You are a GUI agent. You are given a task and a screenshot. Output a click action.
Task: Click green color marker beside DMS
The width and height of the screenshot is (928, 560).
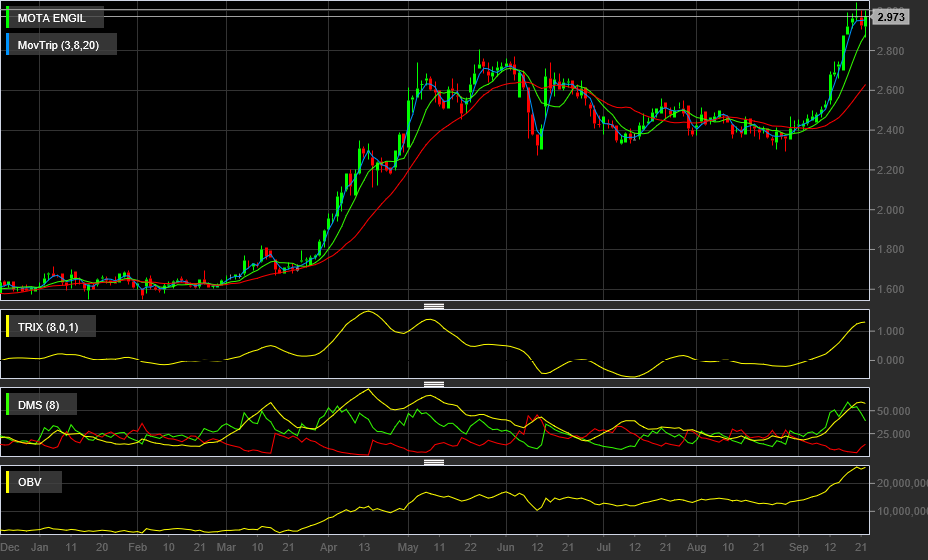coord(8,405)
